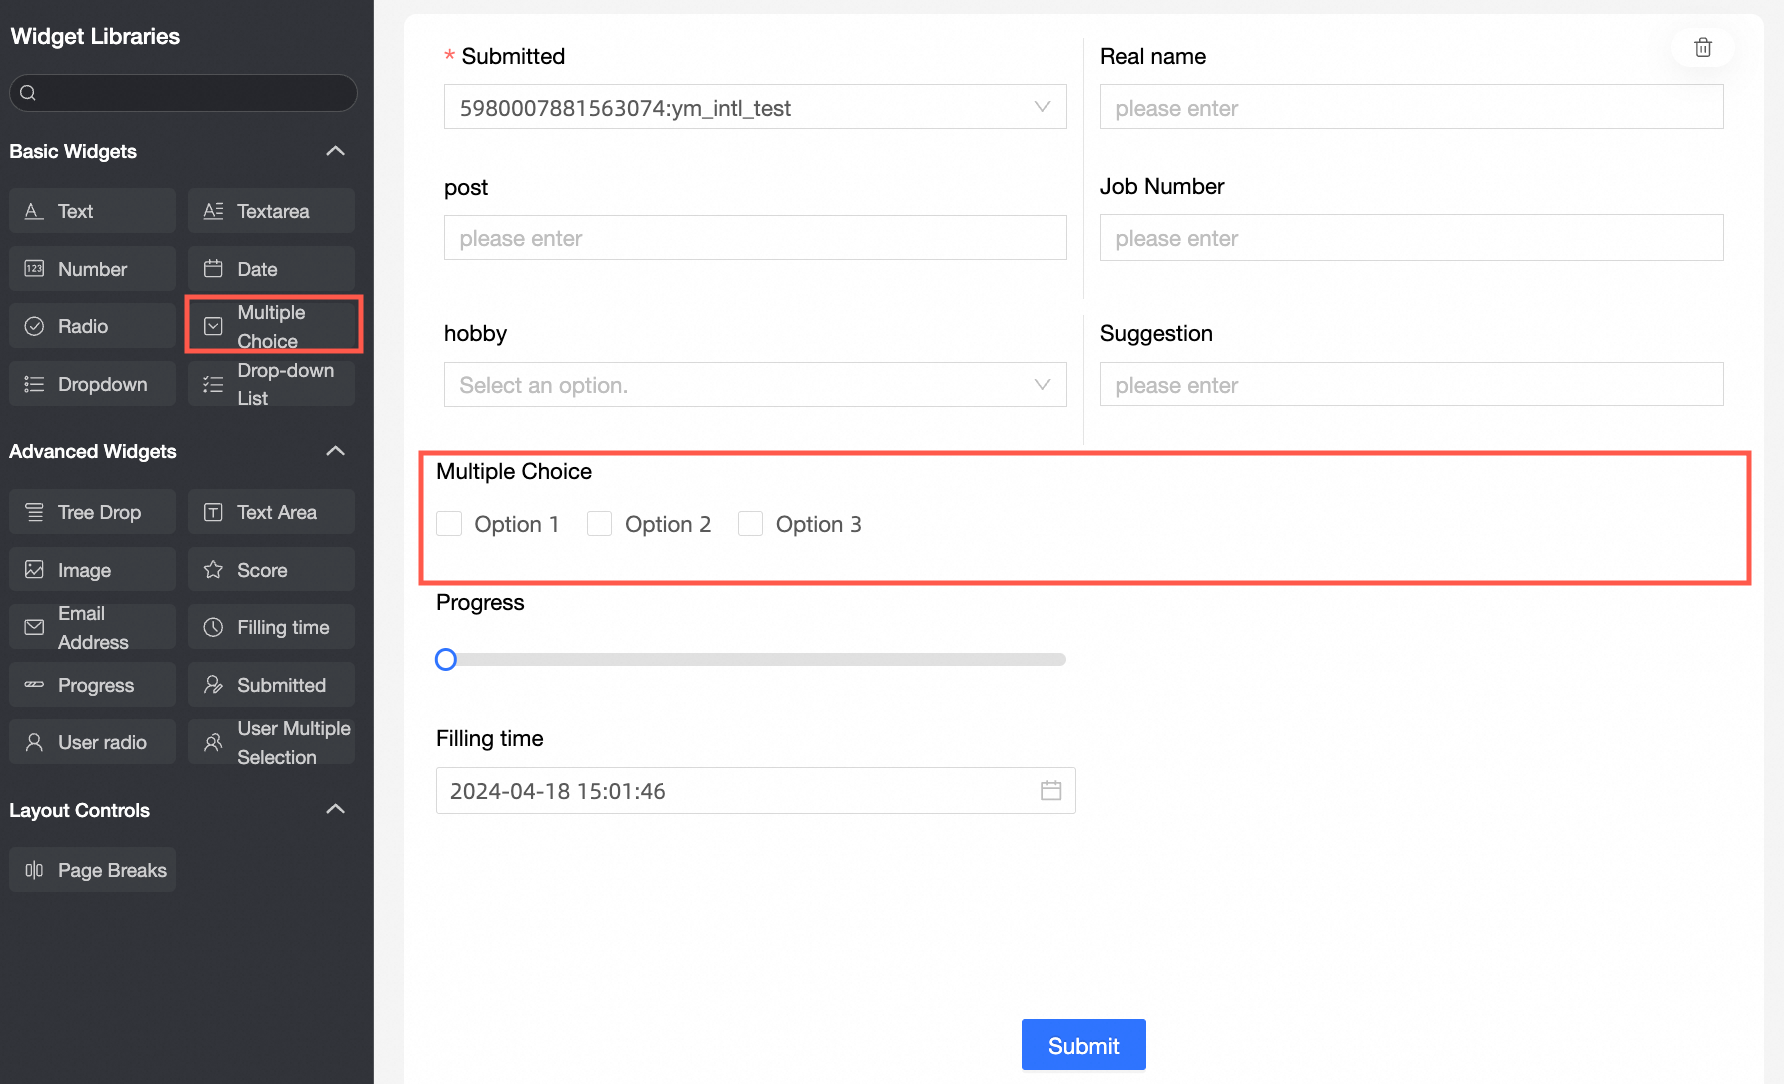Click the Progress slider handle
The width and height of the screenshot is (1784, 1084).
click(x=446, y=659)
